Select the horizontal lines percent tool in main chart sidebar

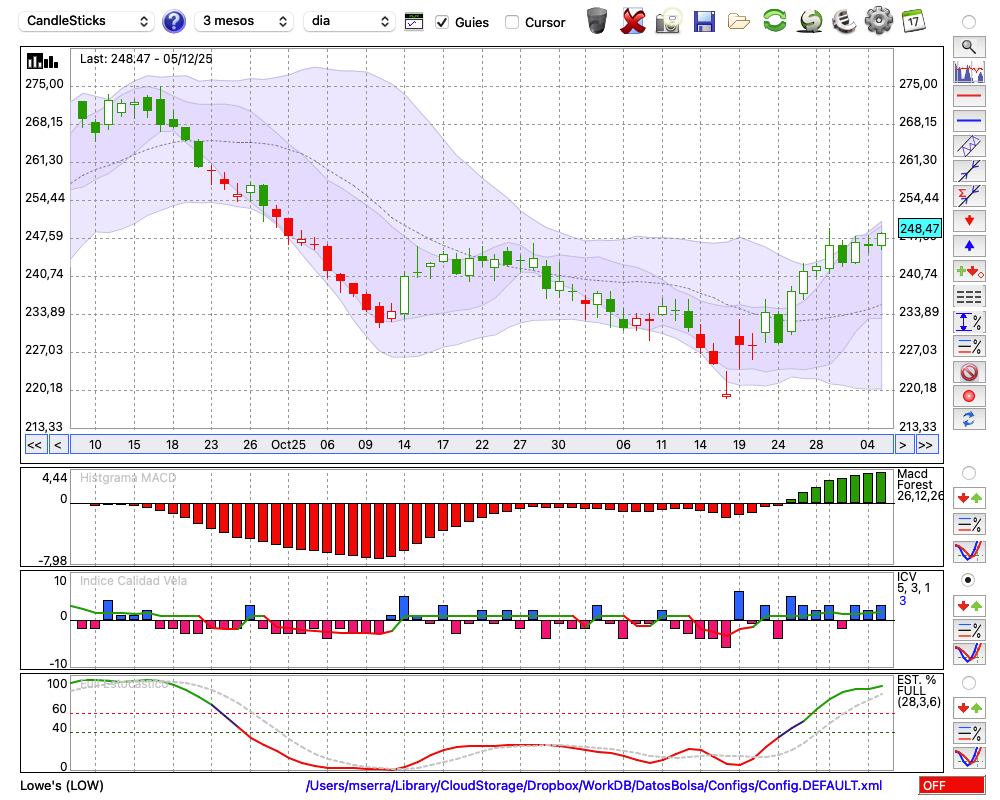pyautogui.click(x=969, y=346)
